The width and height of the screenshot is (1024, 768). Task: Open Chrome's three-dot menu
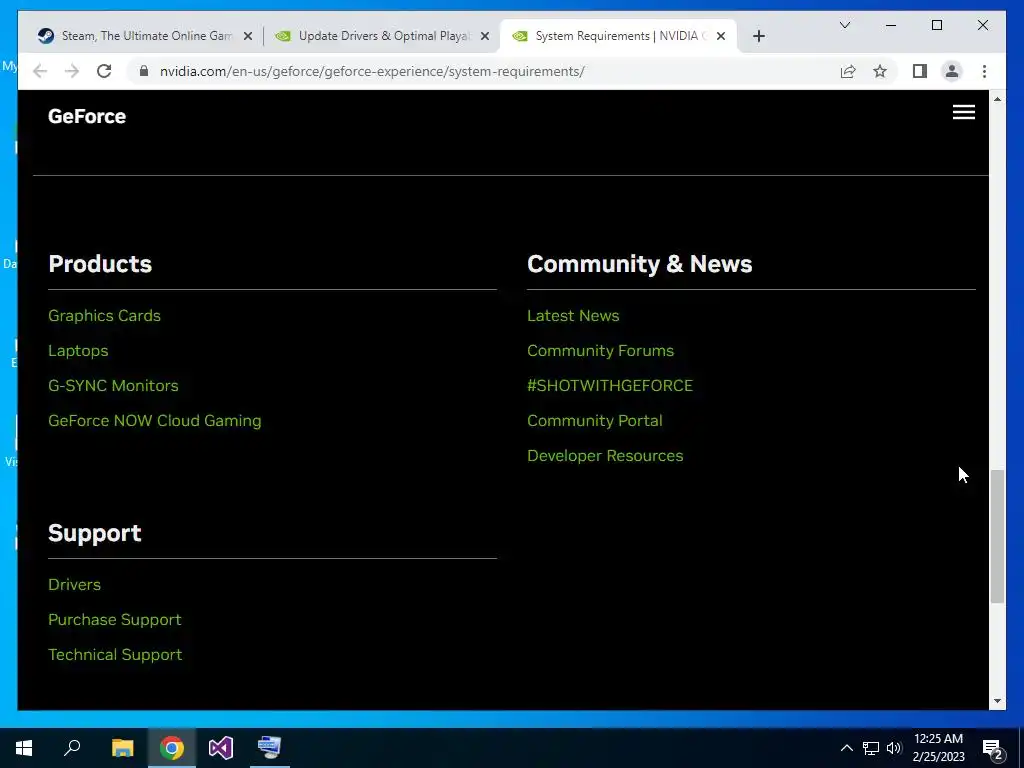tap(984, 71)
